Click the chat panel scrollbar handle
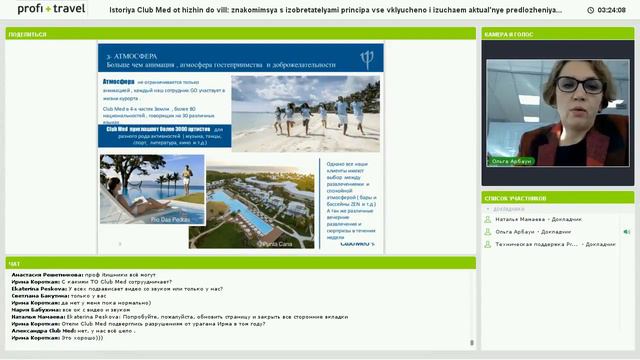 pos(472,342)
